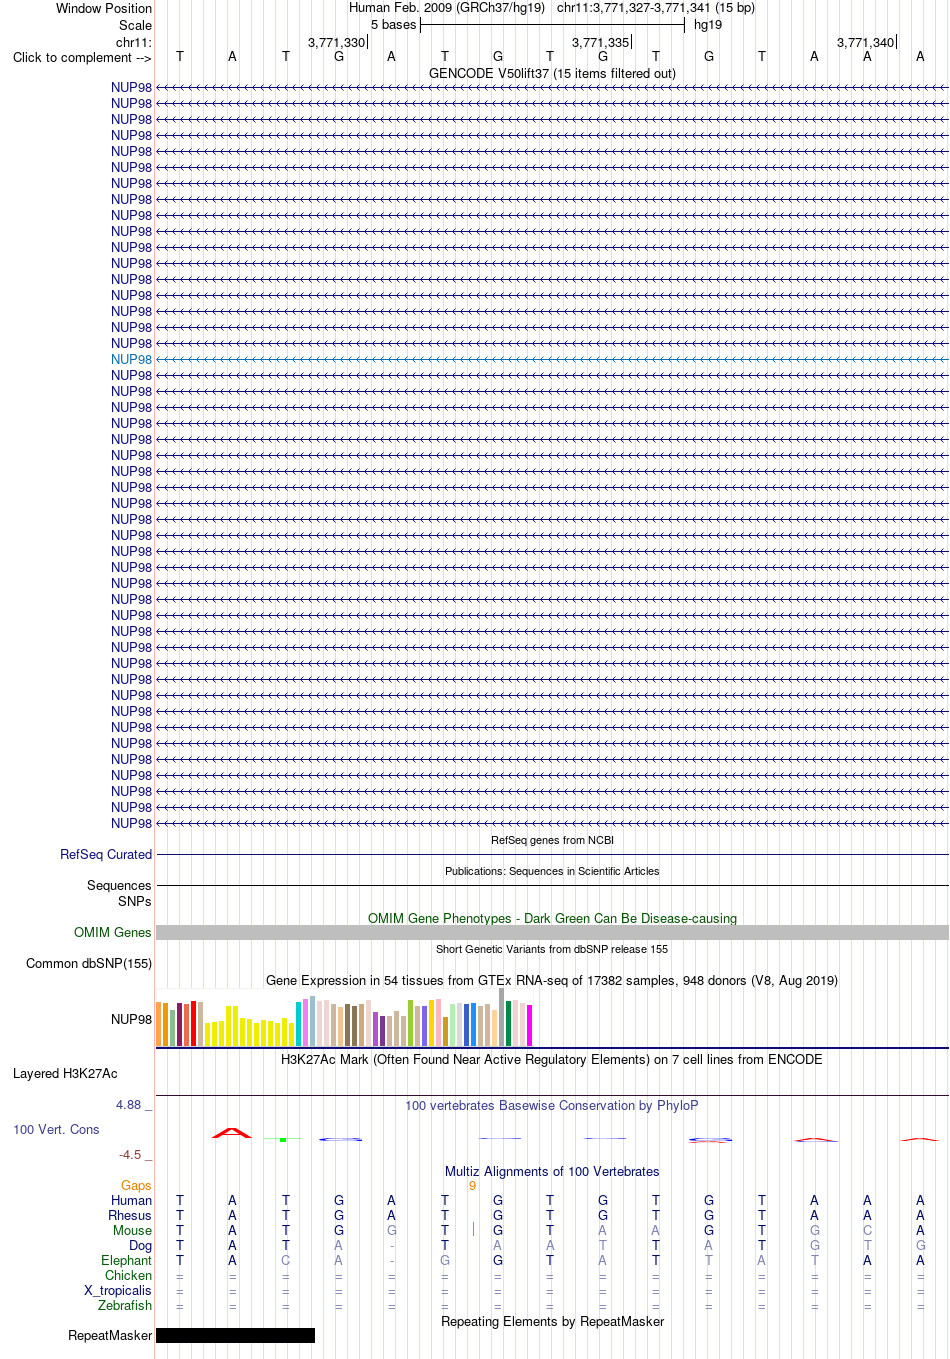
Task: Click the 100 Vert. Cons track label
Action: [x=56, y=1129]
